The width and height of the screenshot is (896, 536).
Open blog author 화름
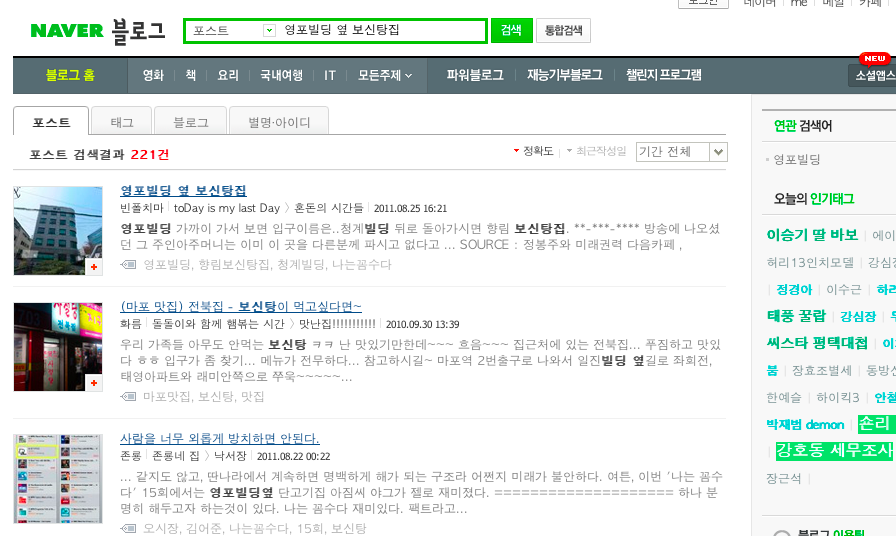(131, 325)
